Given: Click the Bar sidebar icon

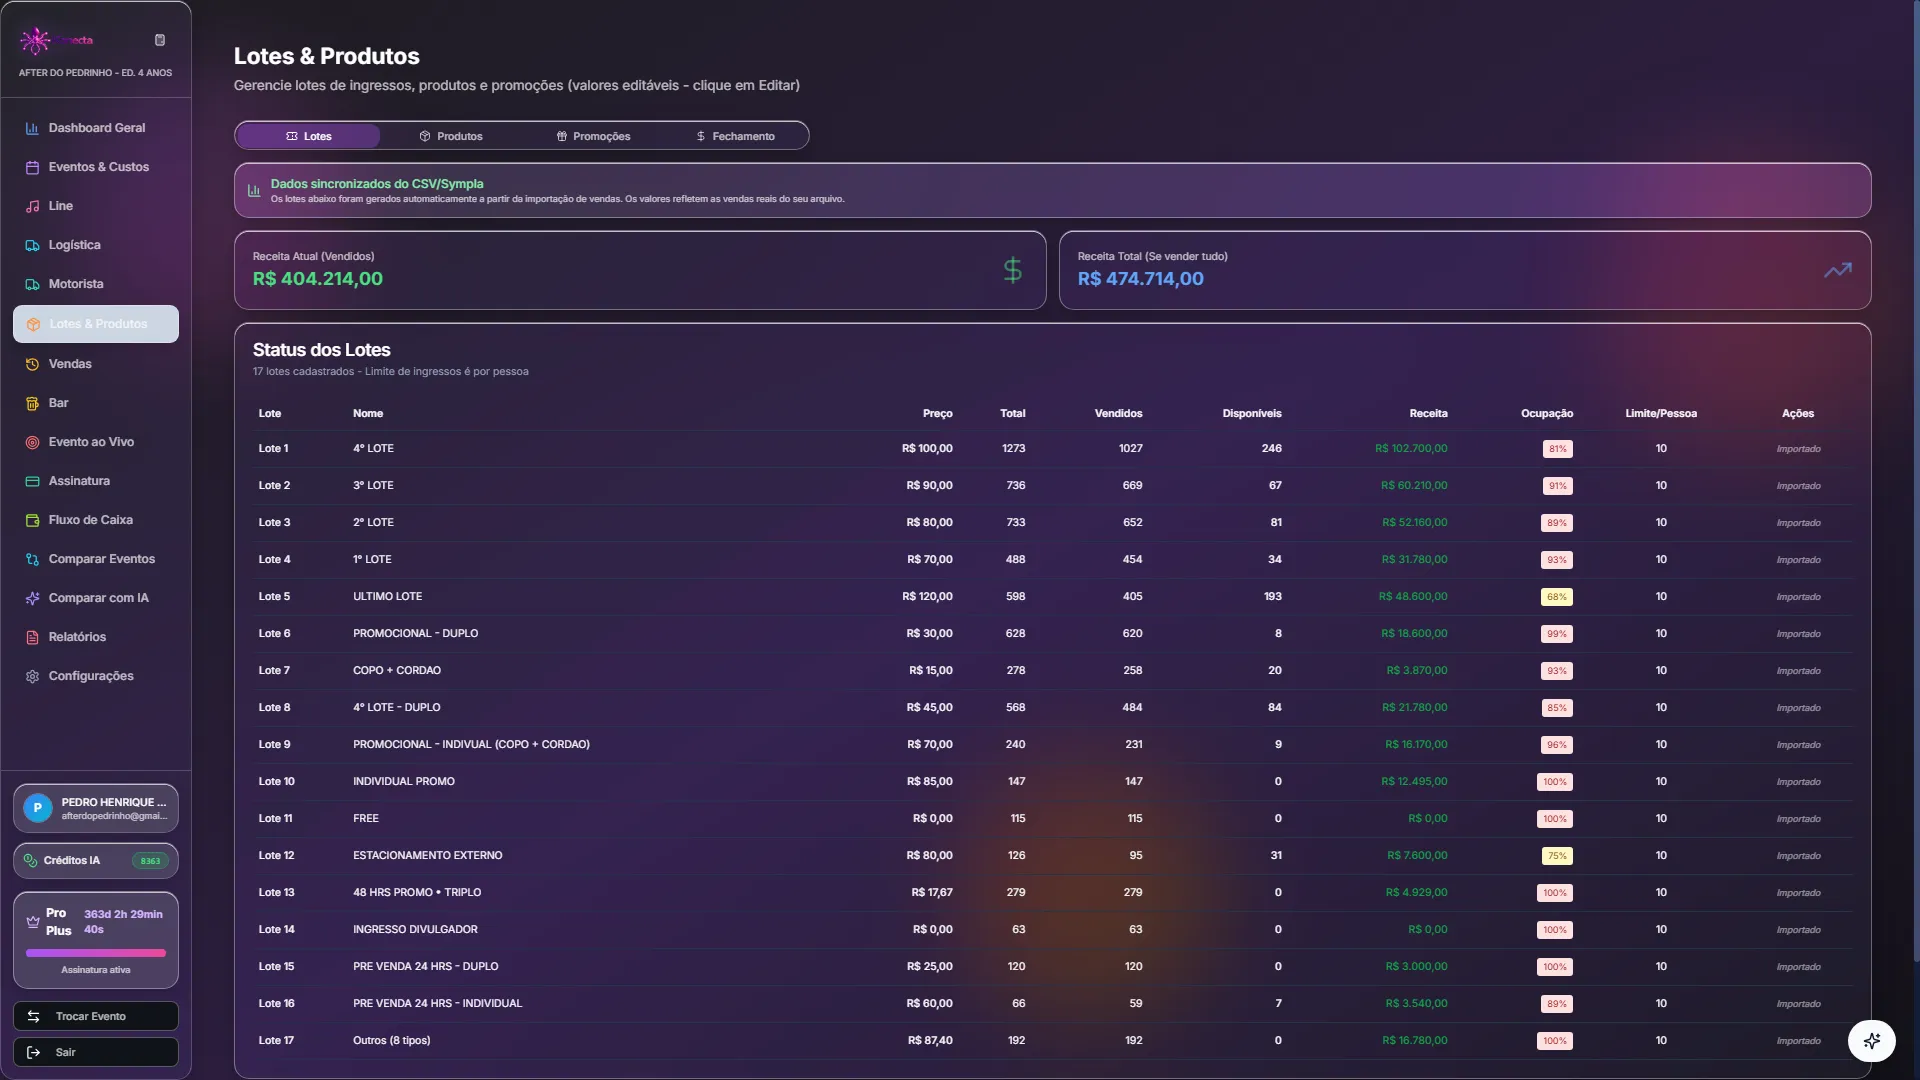Looking at the screenshot, I should [x=32, y=403].
